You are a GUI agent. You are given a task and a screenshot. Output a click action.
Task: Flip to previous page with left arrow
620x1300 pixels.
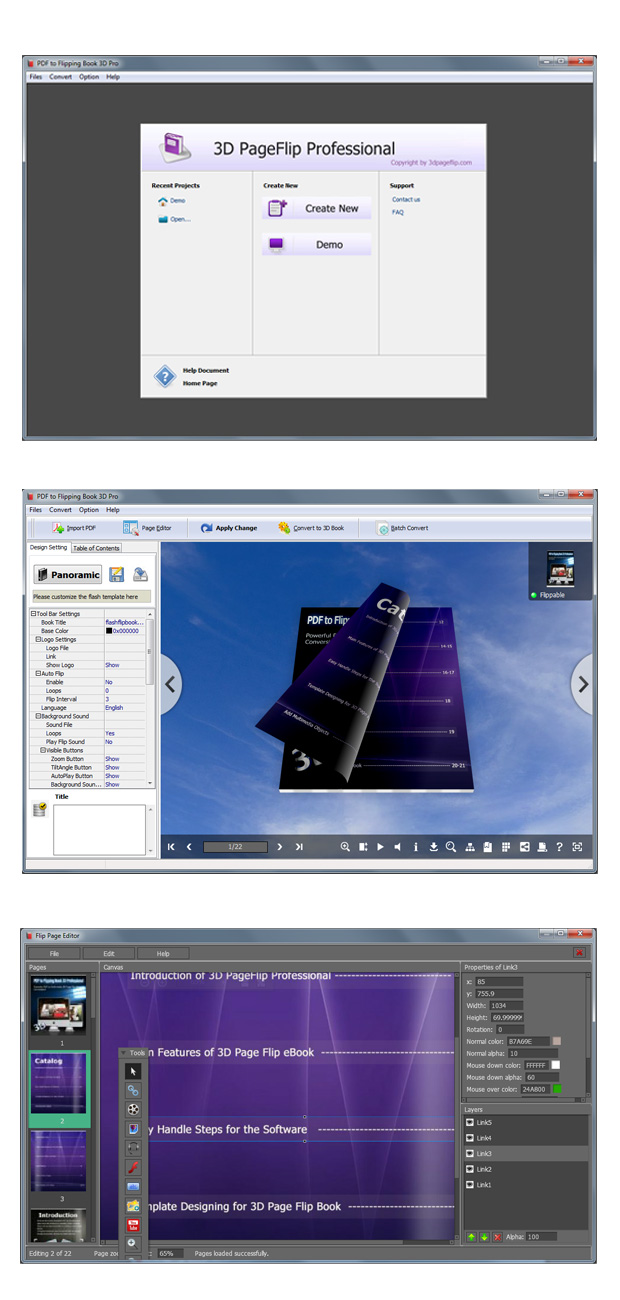click(x=171, y=685)
